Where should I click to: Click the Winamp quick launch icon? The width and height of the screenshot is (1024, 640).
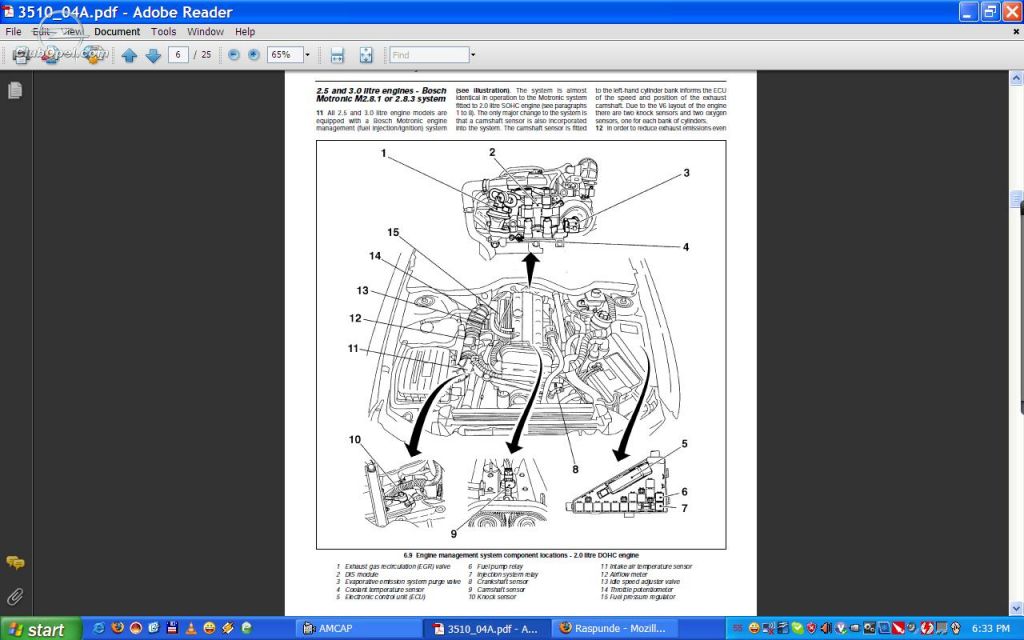(228, 628)
